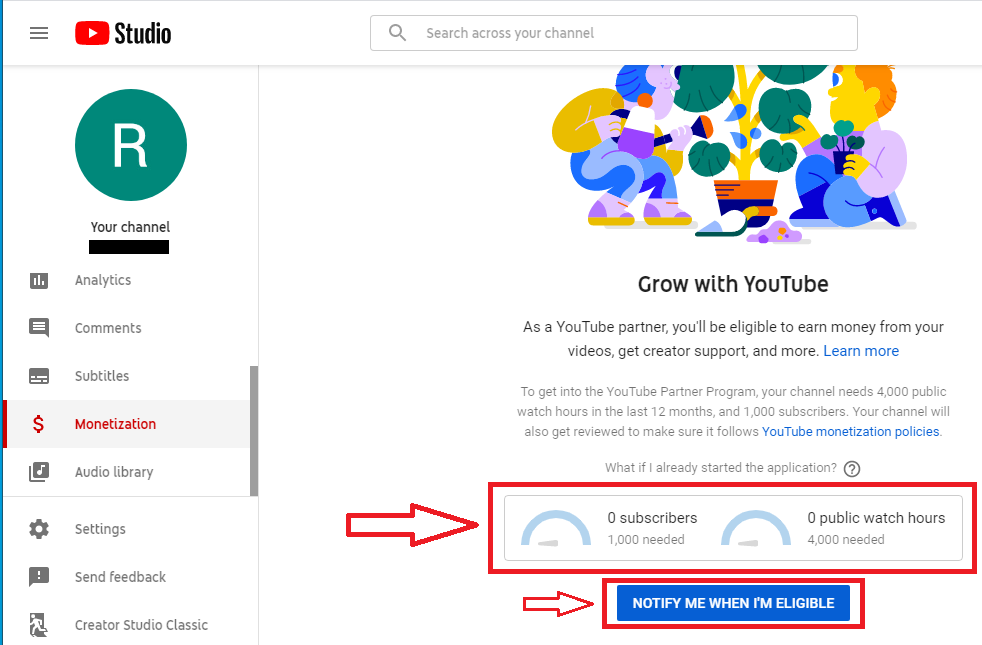Click the Subtitles icon

click(39, 376)
